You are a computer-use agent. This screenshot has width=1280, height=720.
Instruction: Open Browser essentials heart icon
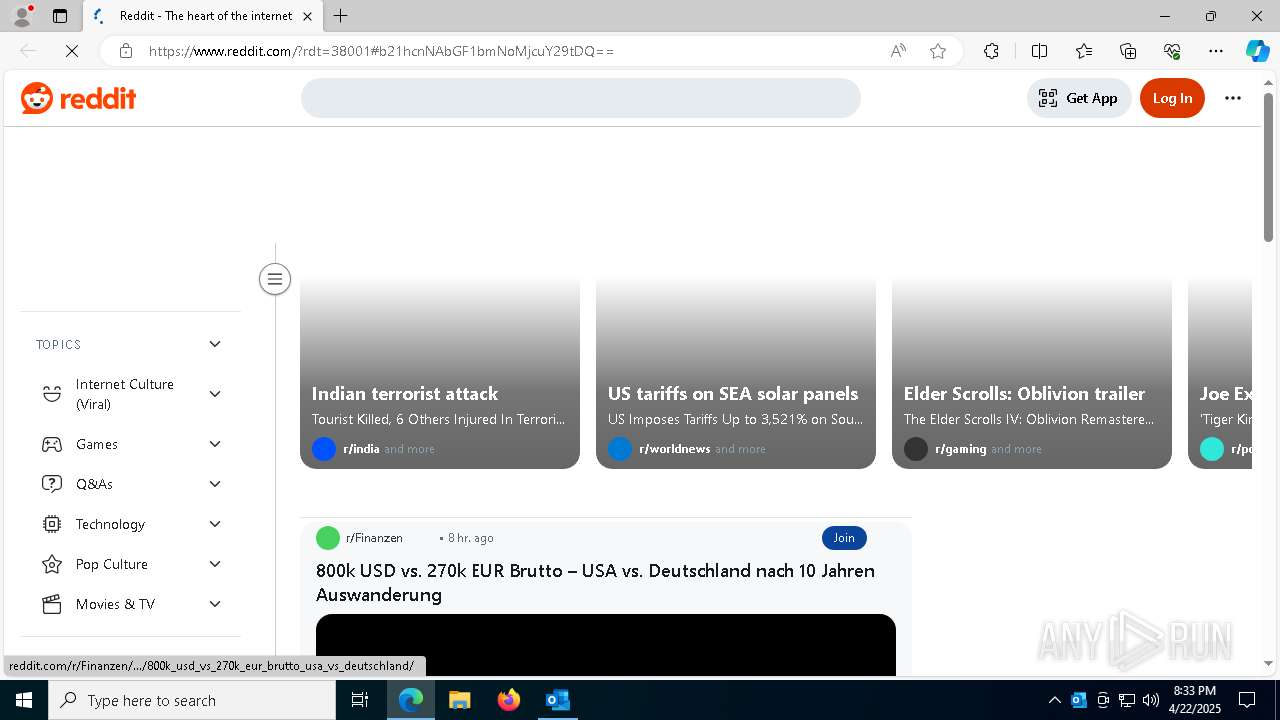(x=1172, y=51)
